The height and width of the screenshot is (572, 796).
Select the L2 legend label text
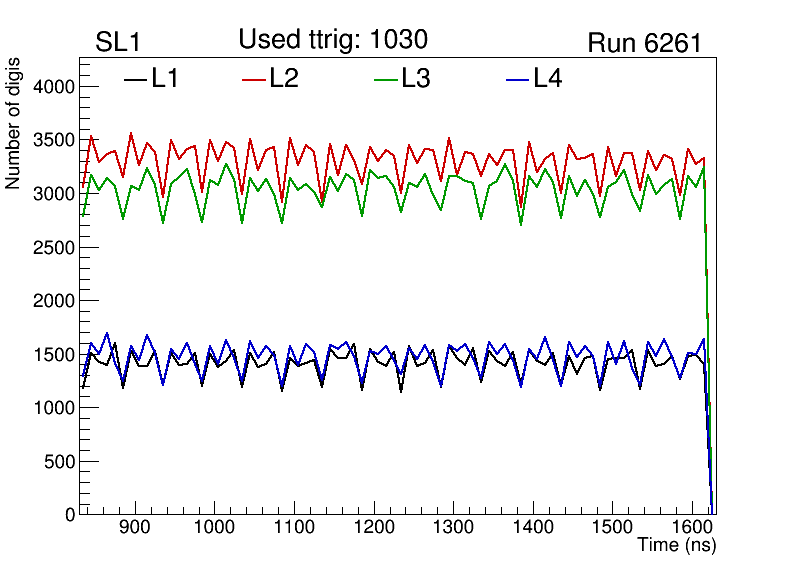(284, 79)
